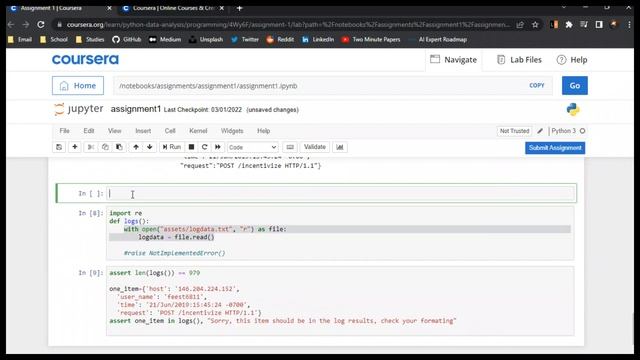Open the Medium bookmark

tap(165, 40)
